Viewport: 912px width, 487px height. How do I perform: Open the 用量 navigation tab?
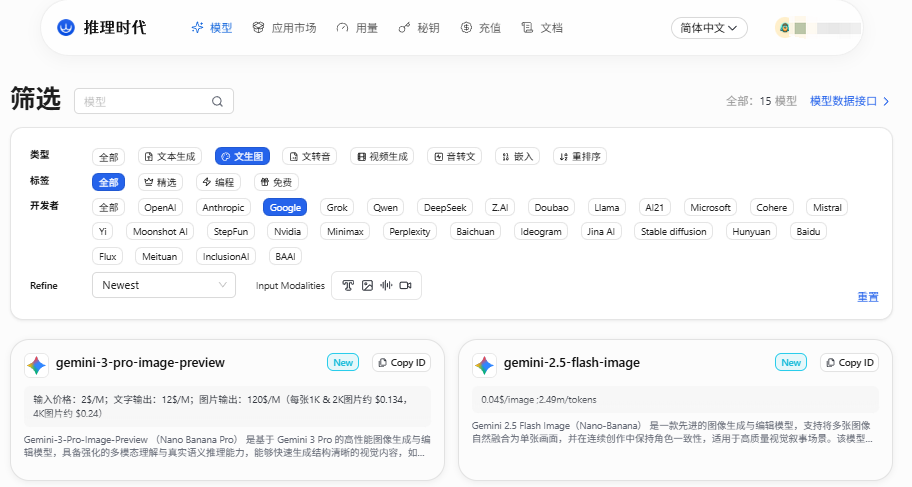[x=357, y=28]
